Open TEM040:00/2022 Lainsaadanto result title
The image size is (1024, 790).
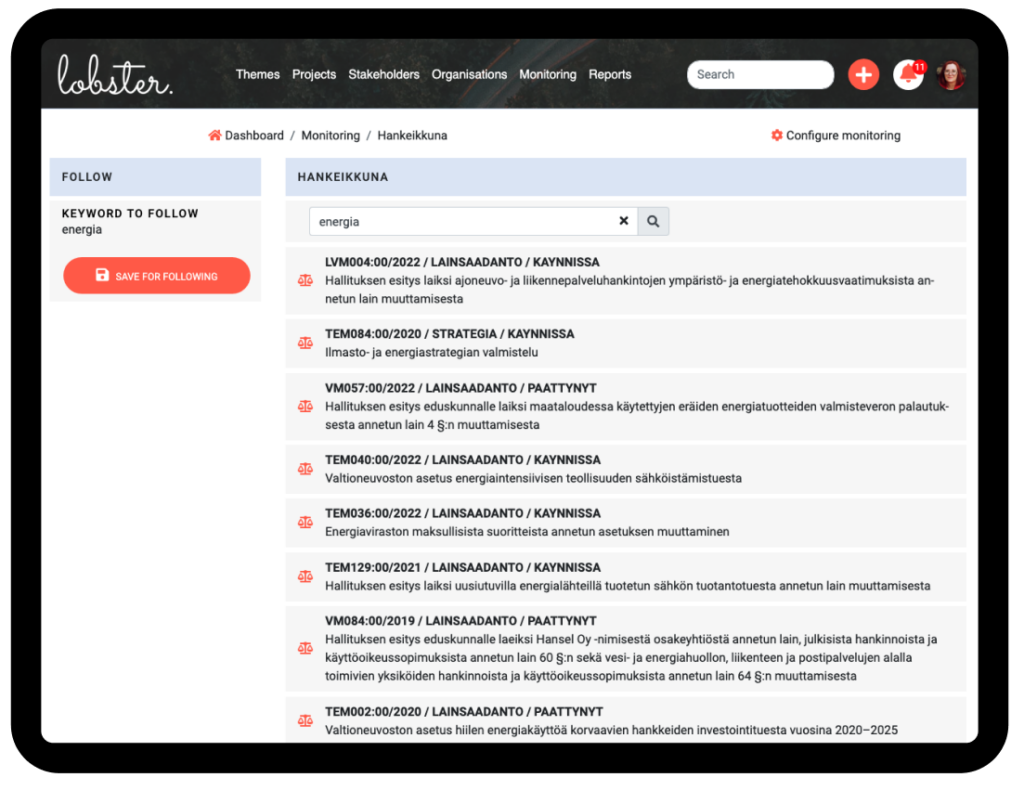click(x=463, y=460)
